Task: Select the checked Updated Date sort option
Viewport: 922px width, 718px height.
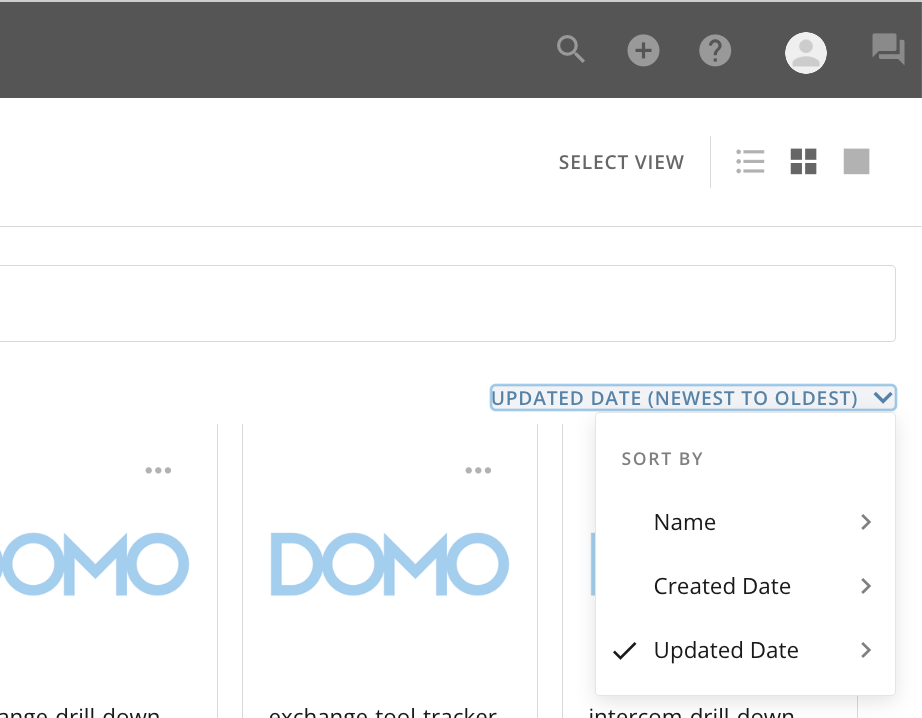Action: click(726, 650)
